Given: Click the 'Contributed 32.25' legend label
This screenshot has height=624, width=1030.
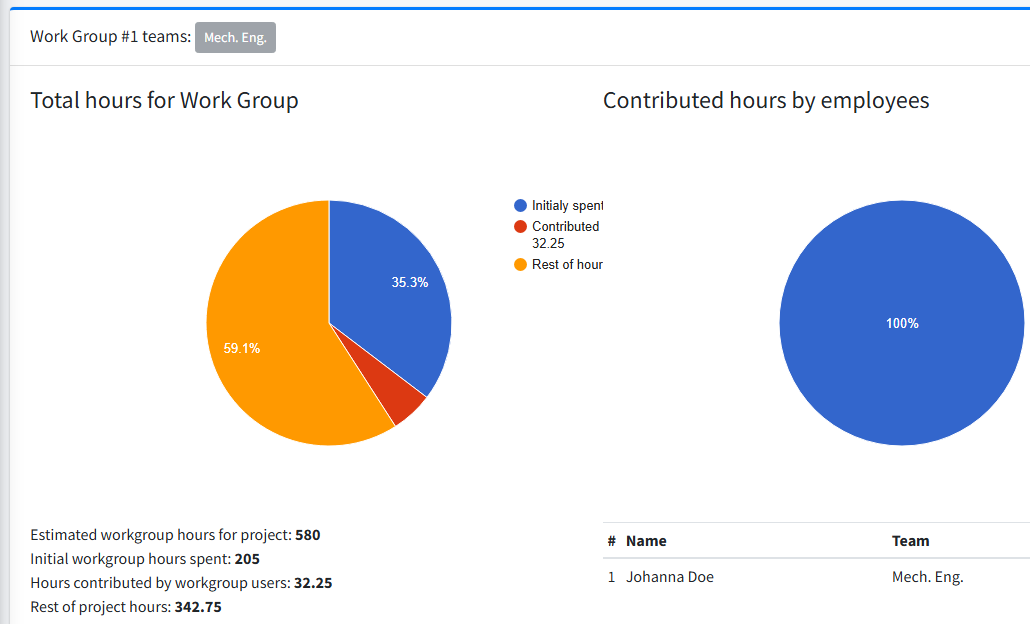Looking at the screenshot, I should tap(565, 234).
